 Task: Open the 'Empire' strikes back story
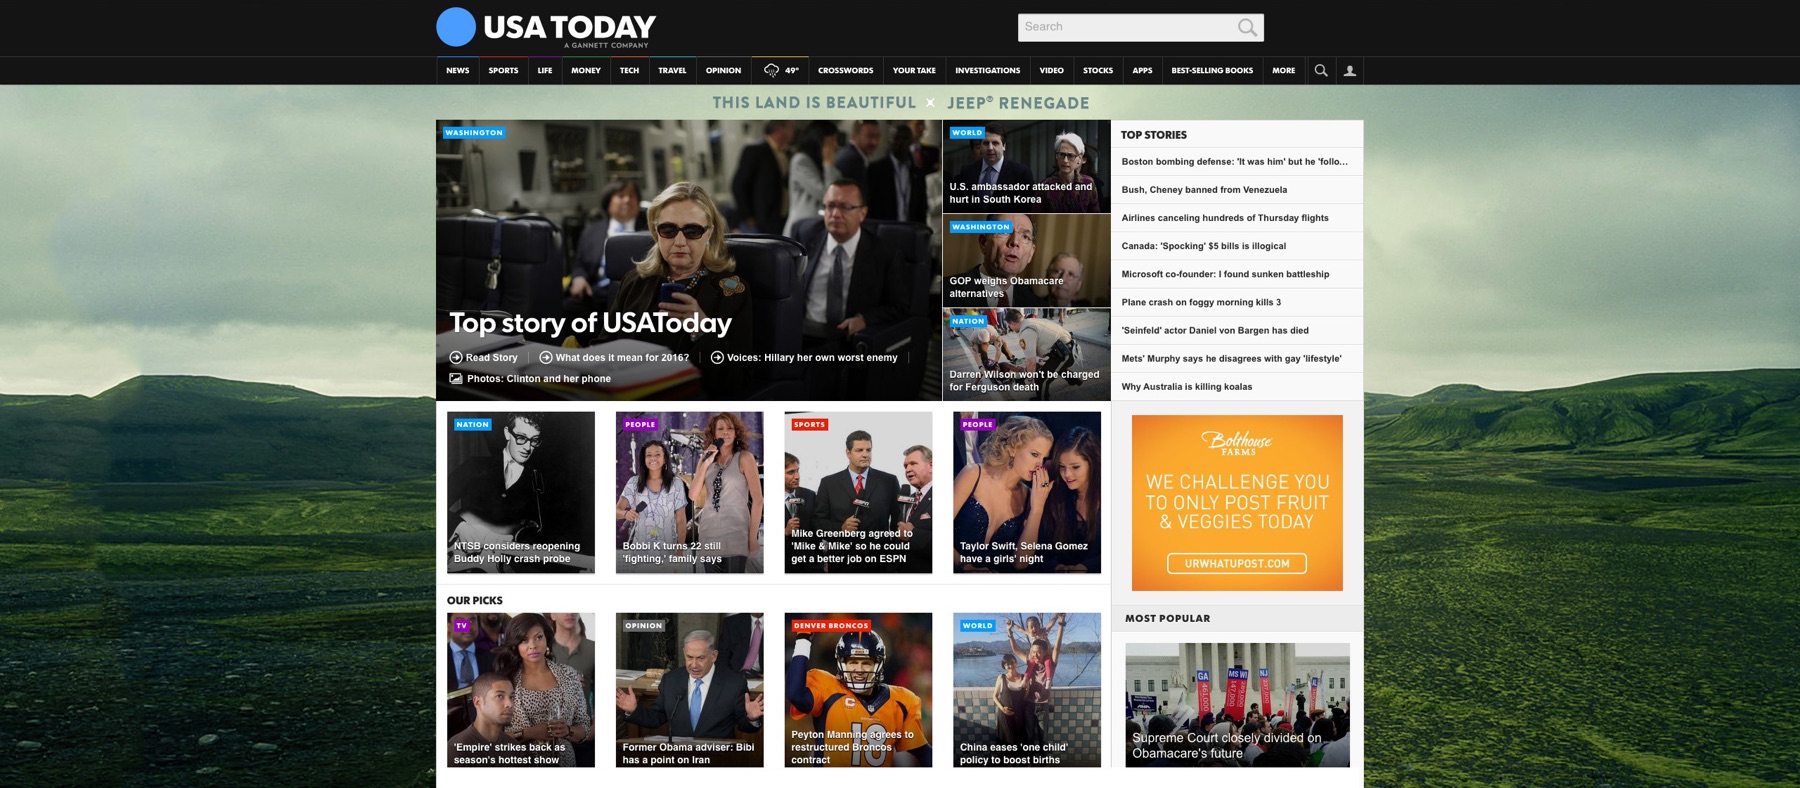coord(521,690)
